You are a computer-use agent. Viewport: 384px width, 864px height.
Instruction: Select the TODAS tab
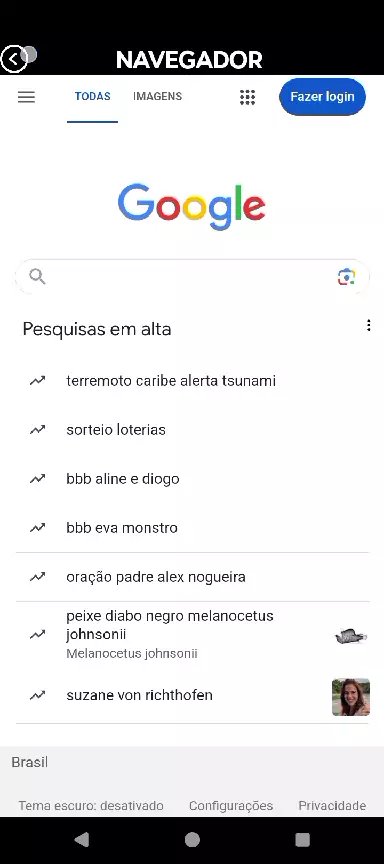coord(93,96)
